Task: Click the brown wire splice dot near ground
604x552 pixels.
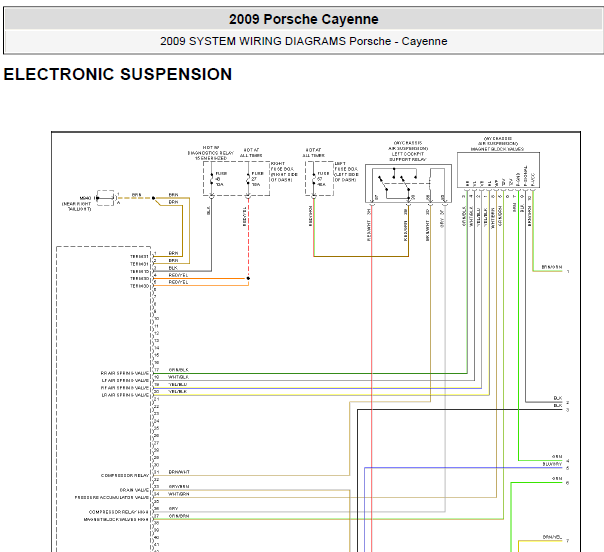Action: 153,198
